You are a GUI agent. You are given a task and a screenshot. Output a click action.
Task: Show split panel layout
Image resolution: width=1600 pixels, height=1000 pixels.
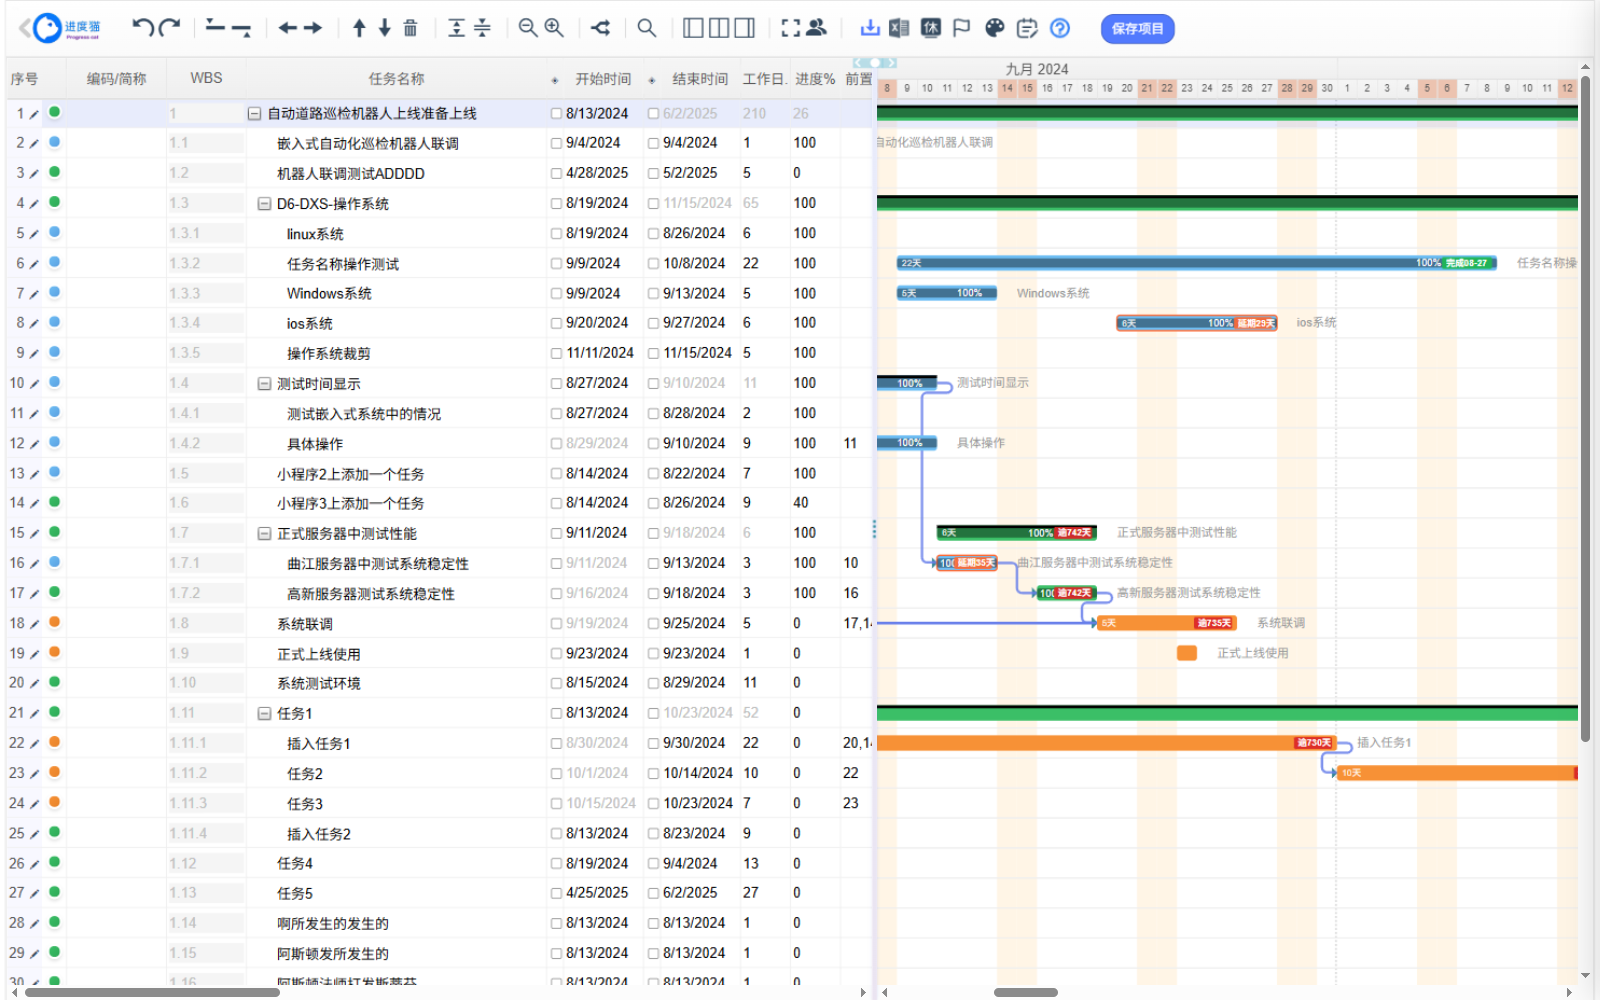[x=719, y=28]
